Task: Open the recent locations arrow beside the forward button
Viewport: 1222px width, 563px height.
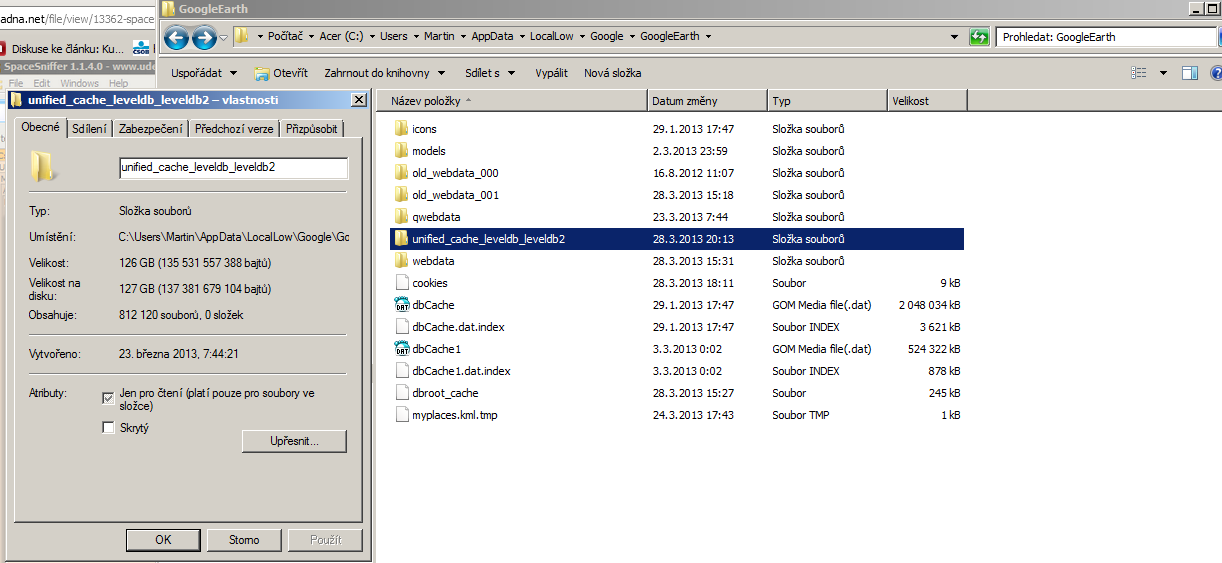Action: tap(224, 37)
